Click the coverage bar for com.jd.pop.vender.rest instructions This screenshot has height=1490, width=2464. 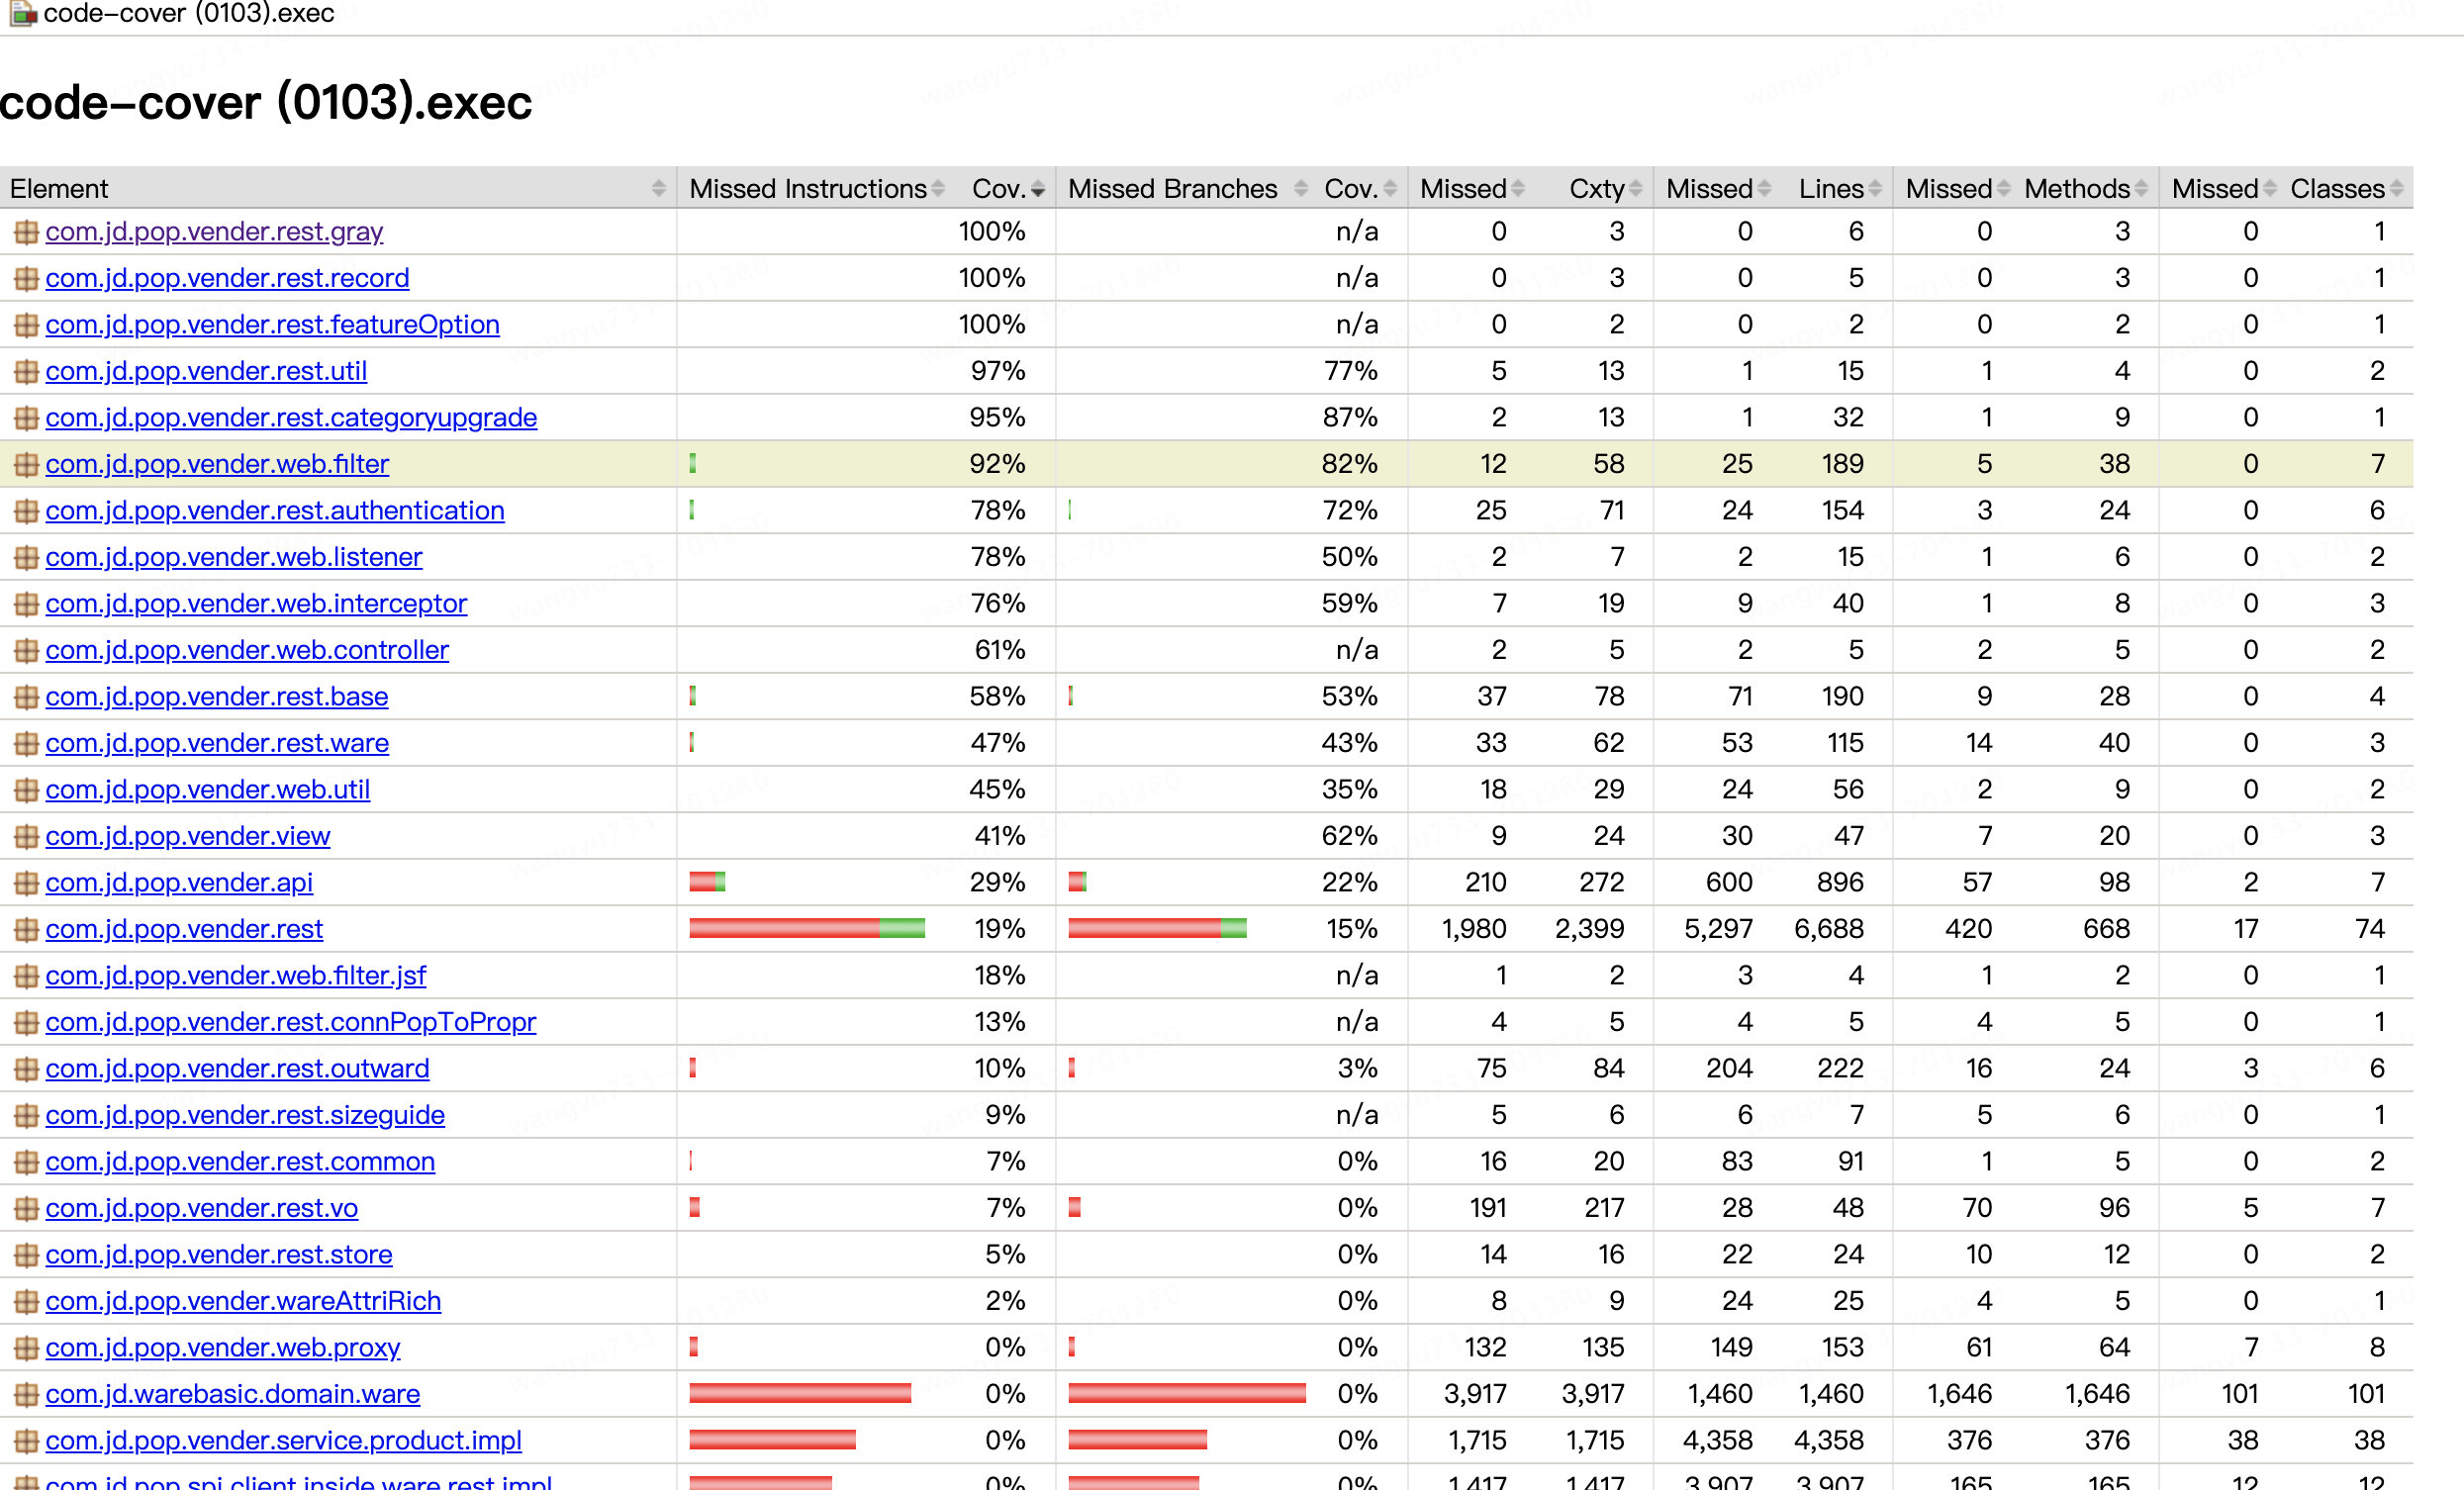click(x=807, y=929)
